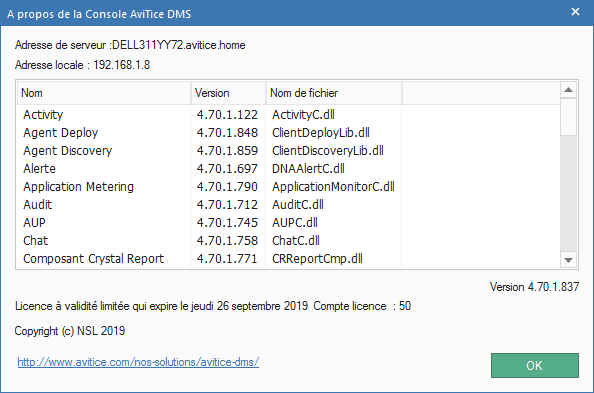The image size is (594, 393).
Task: Click version 4.70.1.758 cell
Action: (227, 241)
